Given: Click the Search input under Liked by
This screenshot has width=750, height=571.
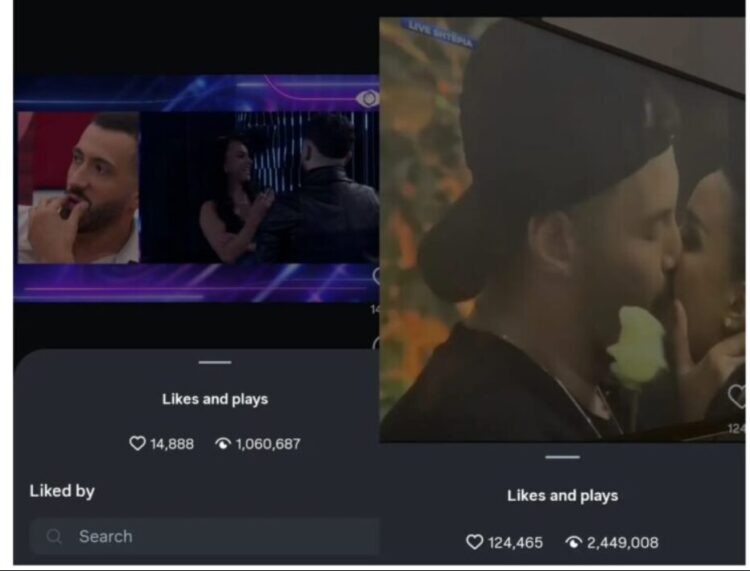Looking at the screenshot, I should (205, 536).
